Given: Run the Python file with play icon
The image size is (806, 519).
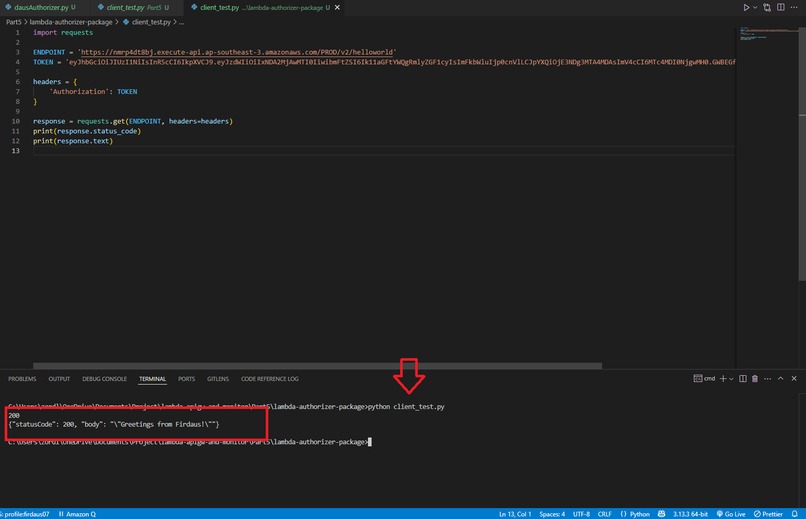Looking at the screenshot, I should [x=746, y=7].
